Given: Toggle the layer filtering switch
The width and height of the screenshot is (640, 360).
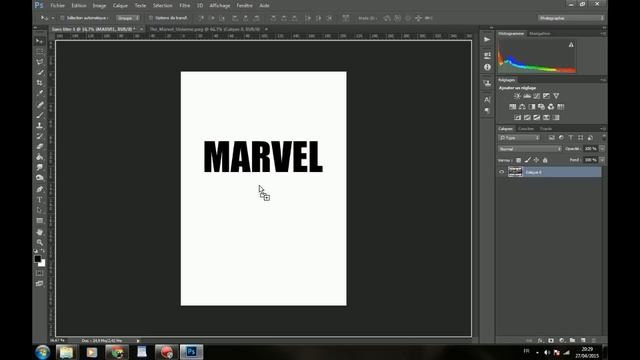Looking at the screenshot, I should 604,138.
